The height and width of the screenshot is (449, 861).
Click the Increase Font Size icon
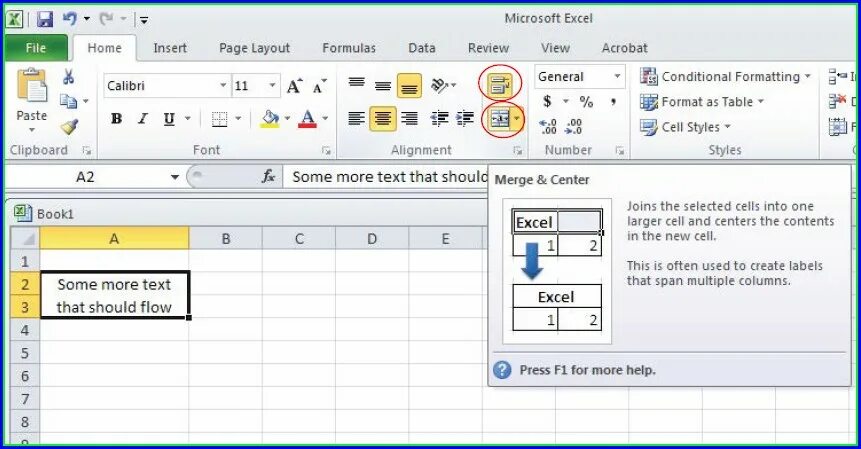(294, 86)
